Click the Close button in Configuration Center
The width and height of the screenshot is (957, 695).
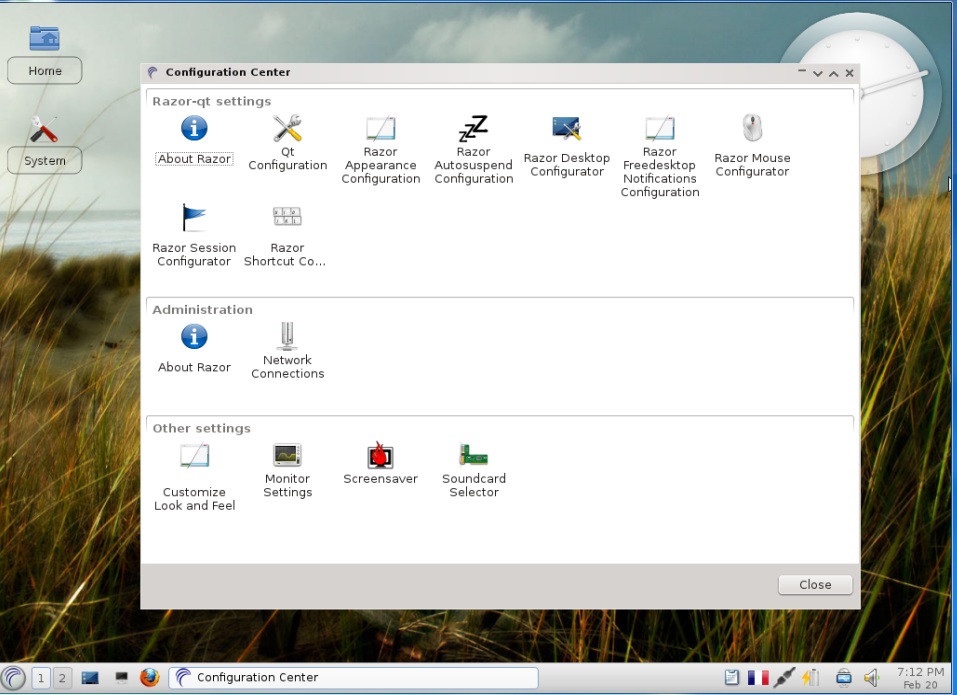[x=815, y=585]
